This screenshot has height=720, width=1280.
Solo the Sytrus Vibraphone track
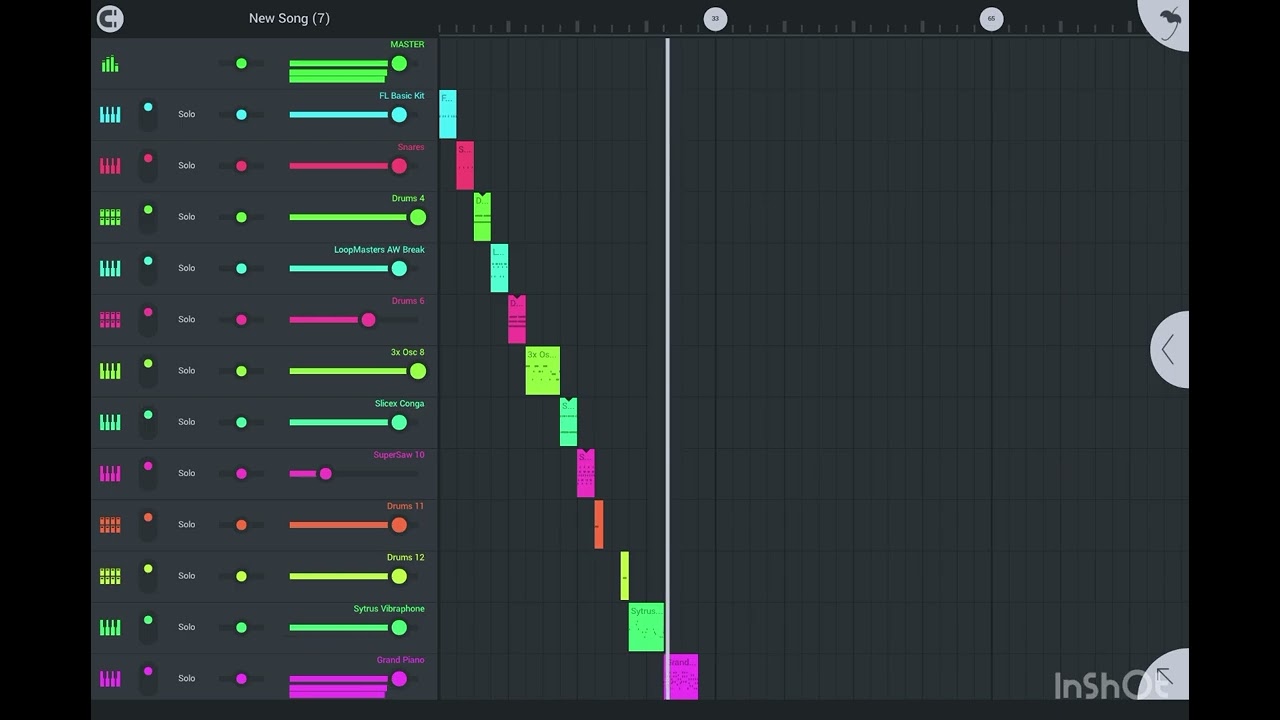pos(187,627)
